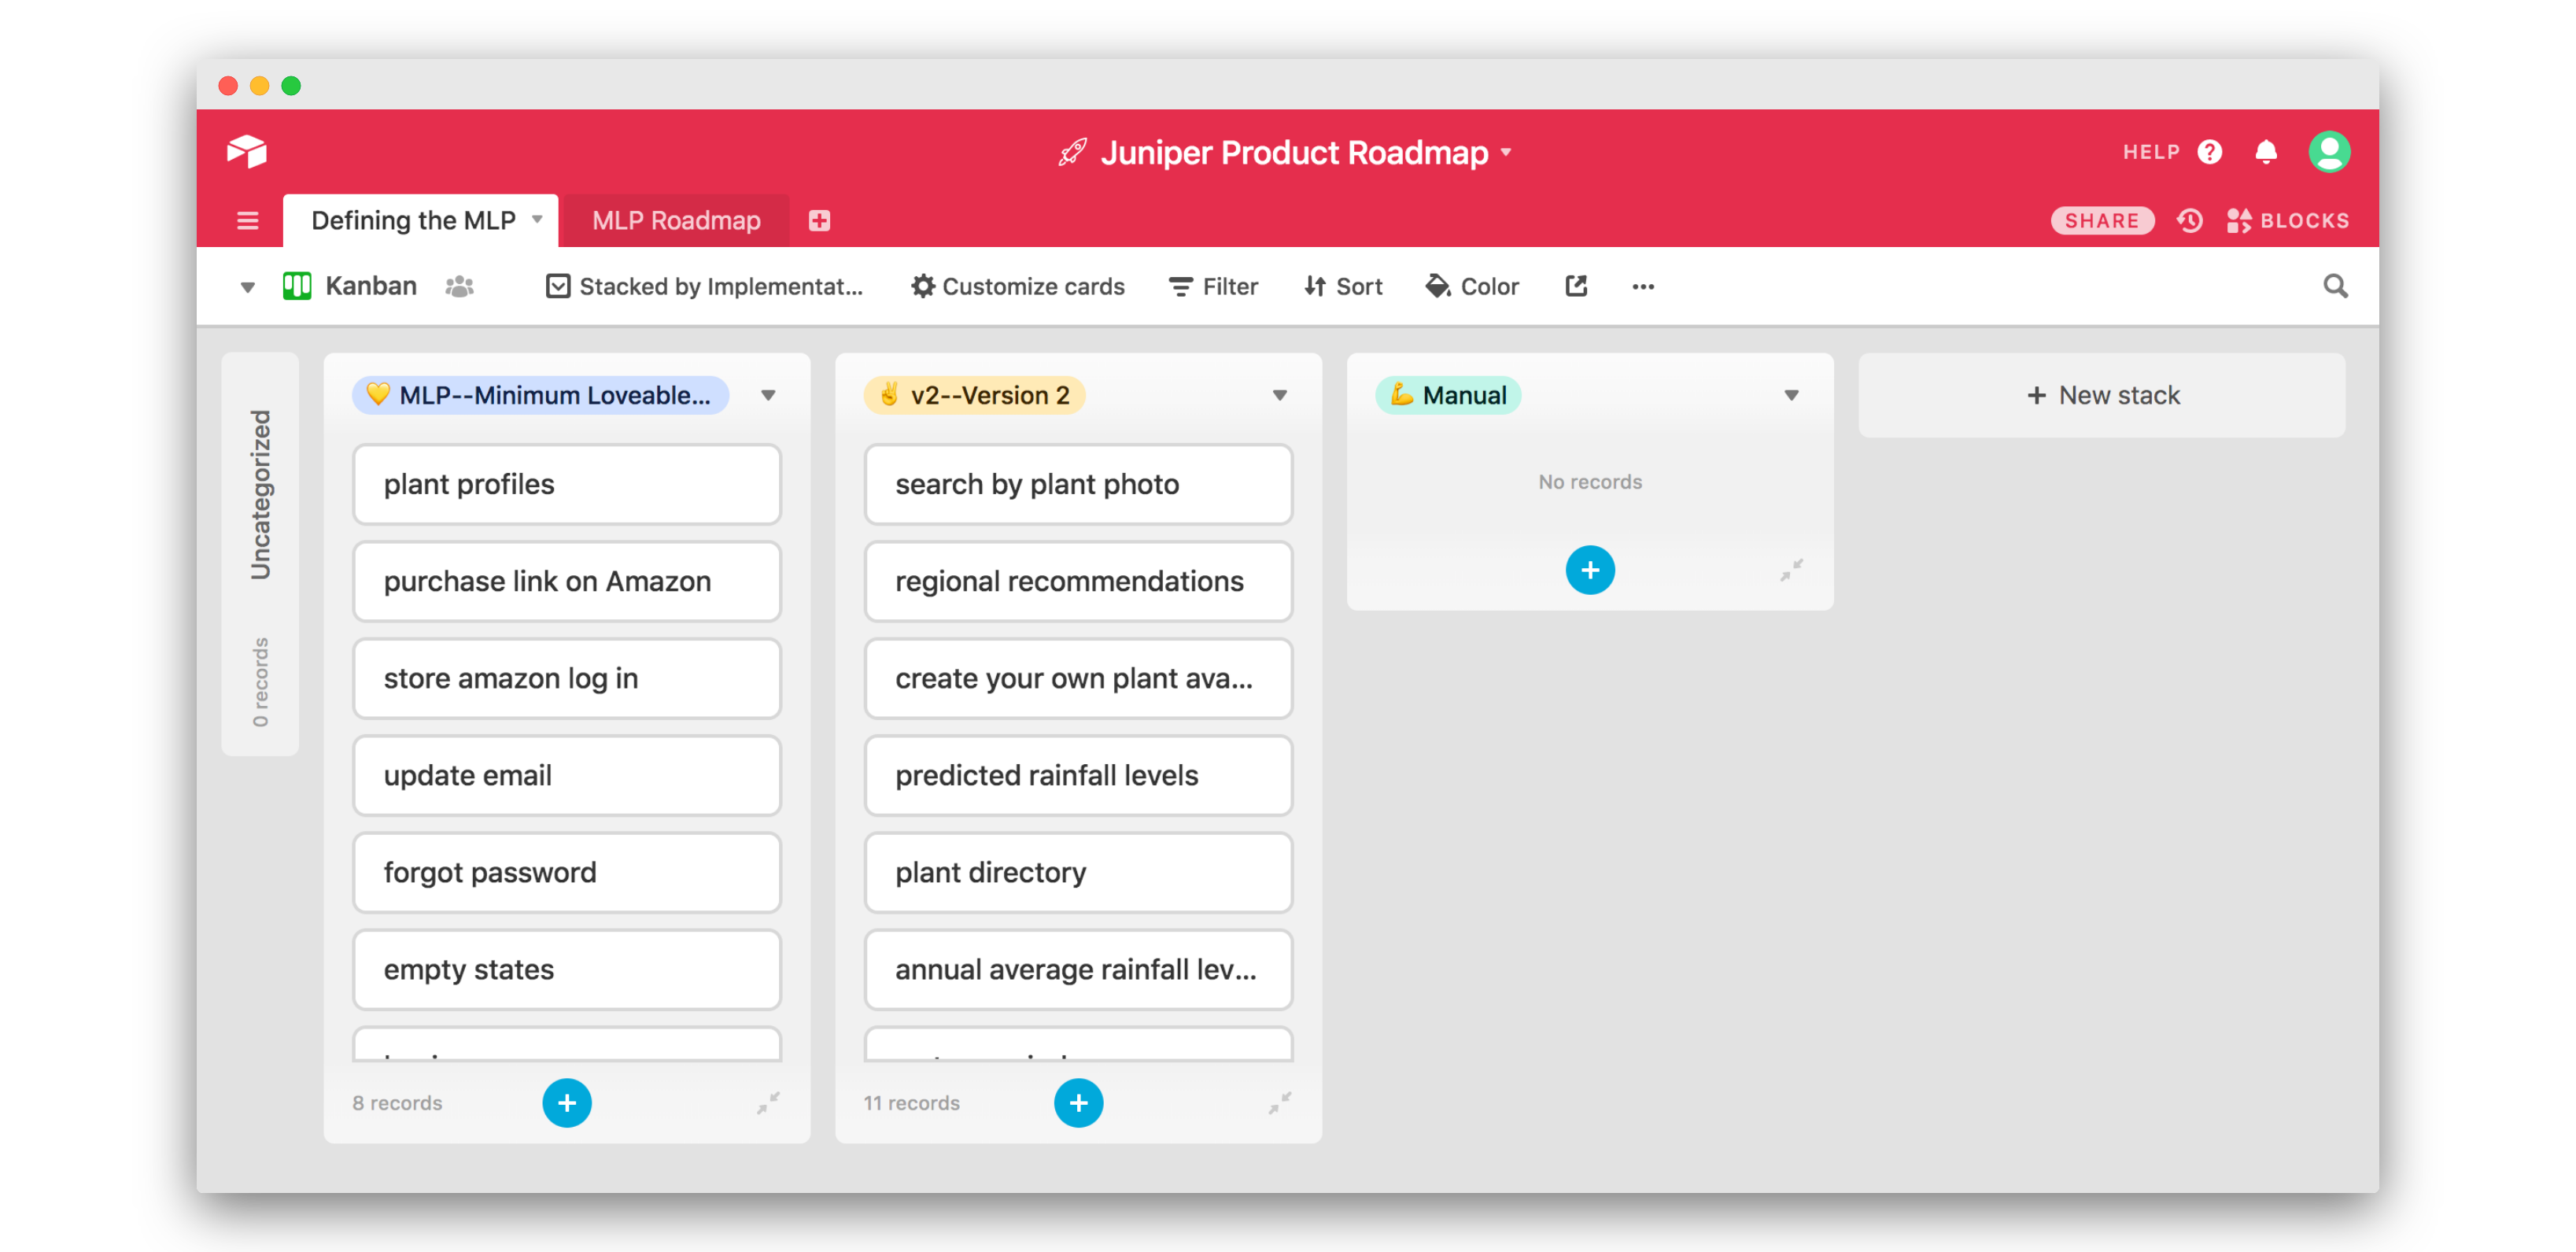This screenshot has width=2576, height=1252.
Task: Open the purchase link on Amazon card
Action: tap(566, 582)
